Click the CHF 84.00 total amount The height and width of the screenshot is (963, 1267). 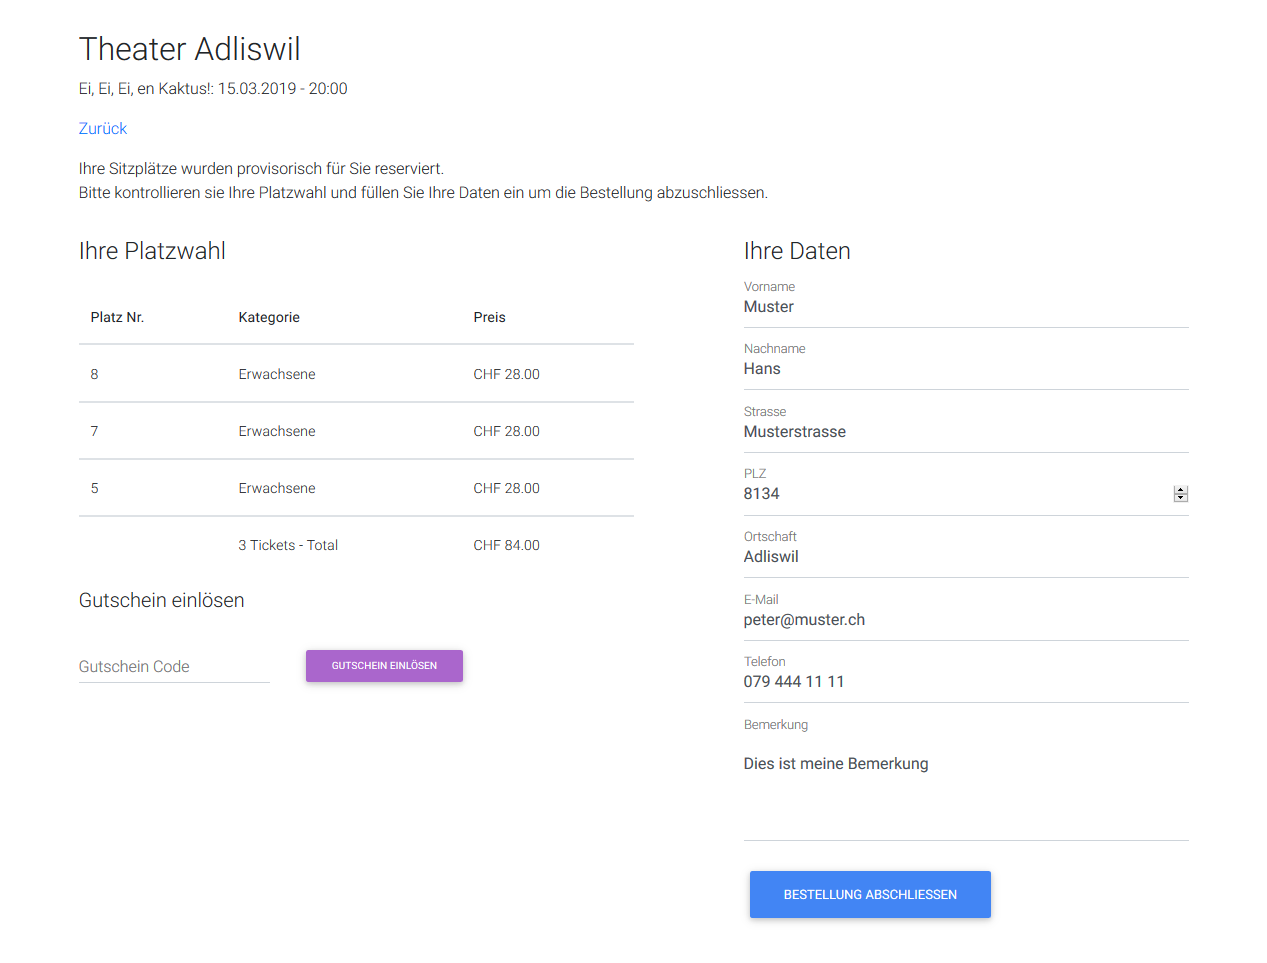(x=506, y=545)
